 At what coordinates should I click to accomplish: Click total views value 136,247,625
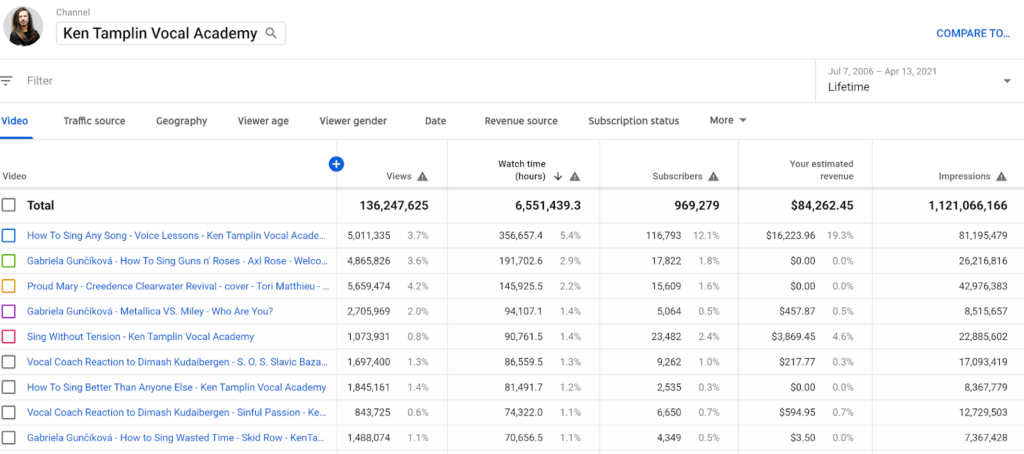[x=394, y=205]
